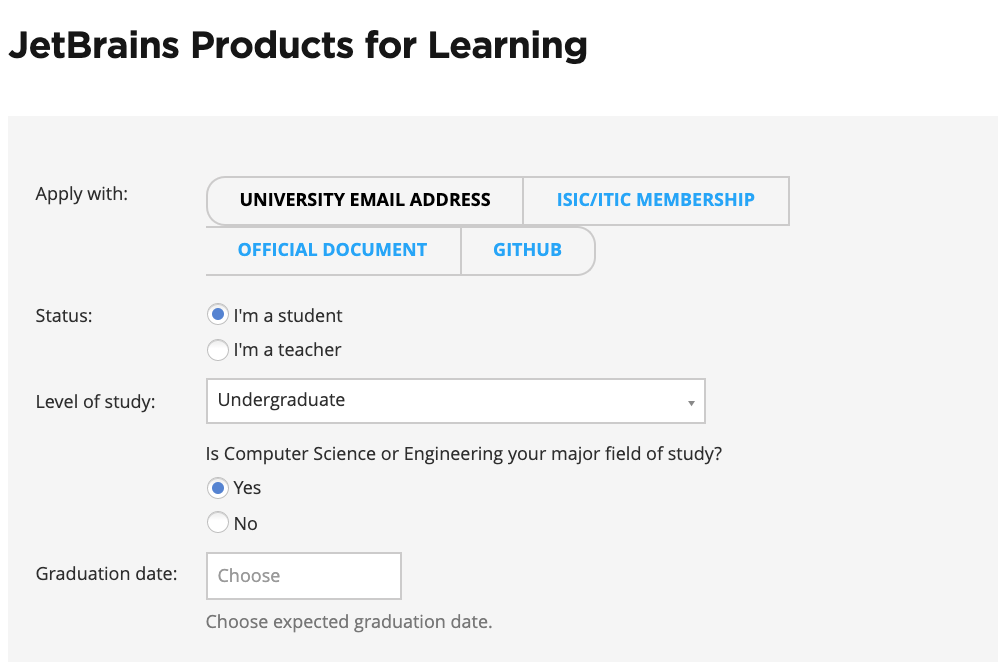Click the JetBrains Products for Learning heading

(x=298, y=46)
